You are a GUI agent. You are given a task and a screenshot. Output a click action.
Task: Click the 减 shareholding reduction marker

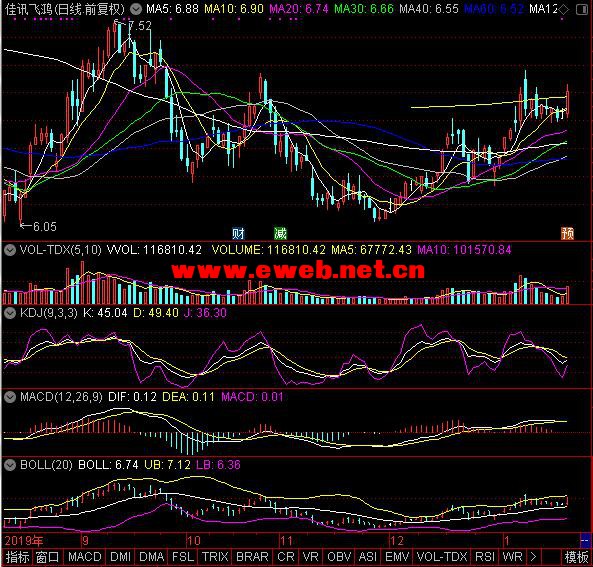tap(280, 233)
